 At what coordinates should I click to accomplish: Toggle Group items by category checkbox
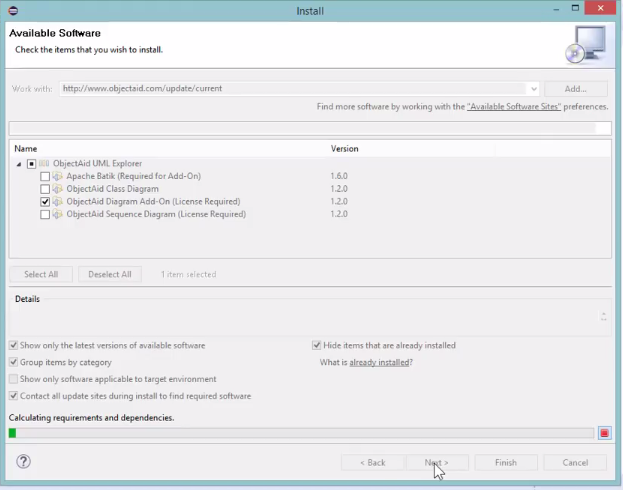coord(14,362)
